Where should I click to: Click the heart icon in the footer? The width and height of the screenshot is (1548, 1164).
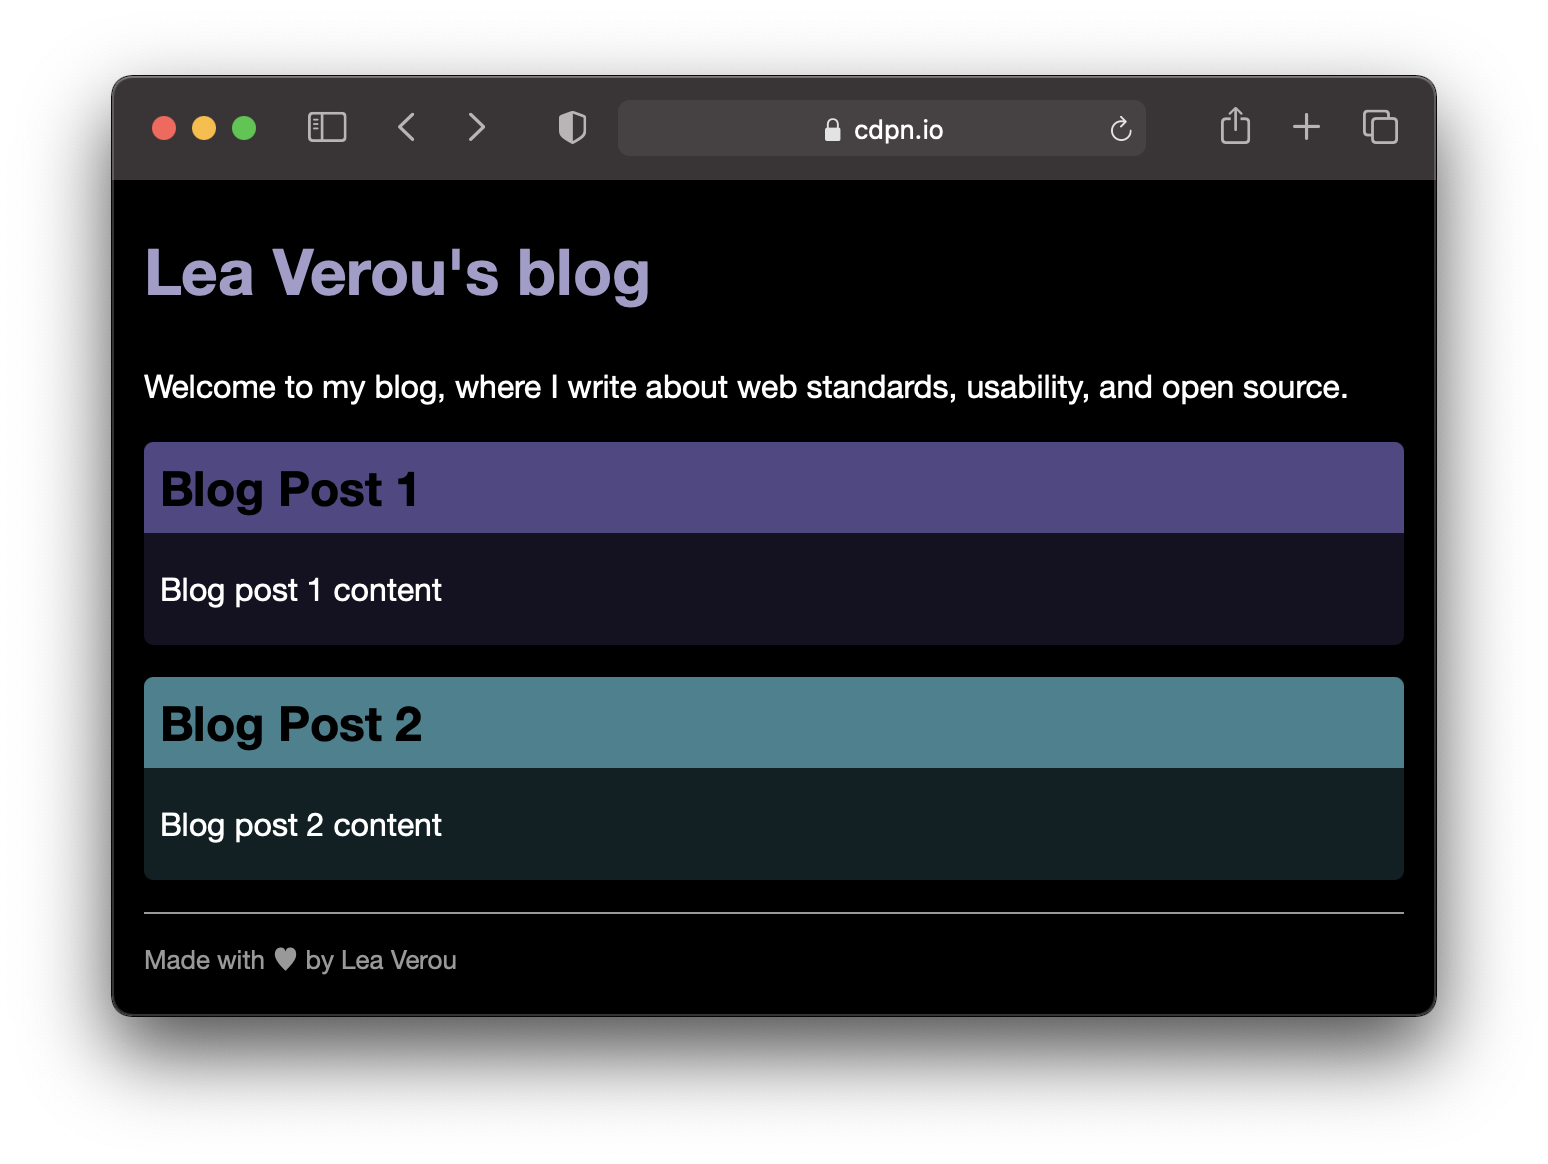tap(285, 959)
